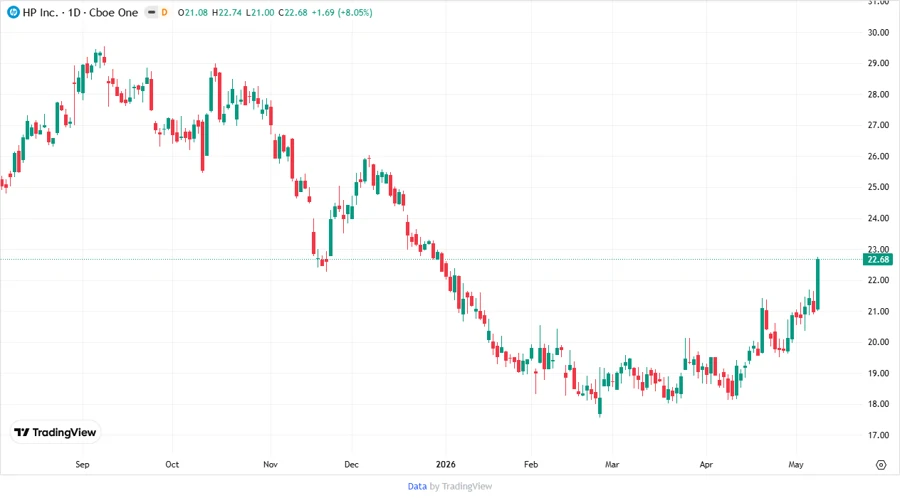This screenshot has width=900, height=498.
Task: Click the Mar label on time axis
Action: click(612, 464)
